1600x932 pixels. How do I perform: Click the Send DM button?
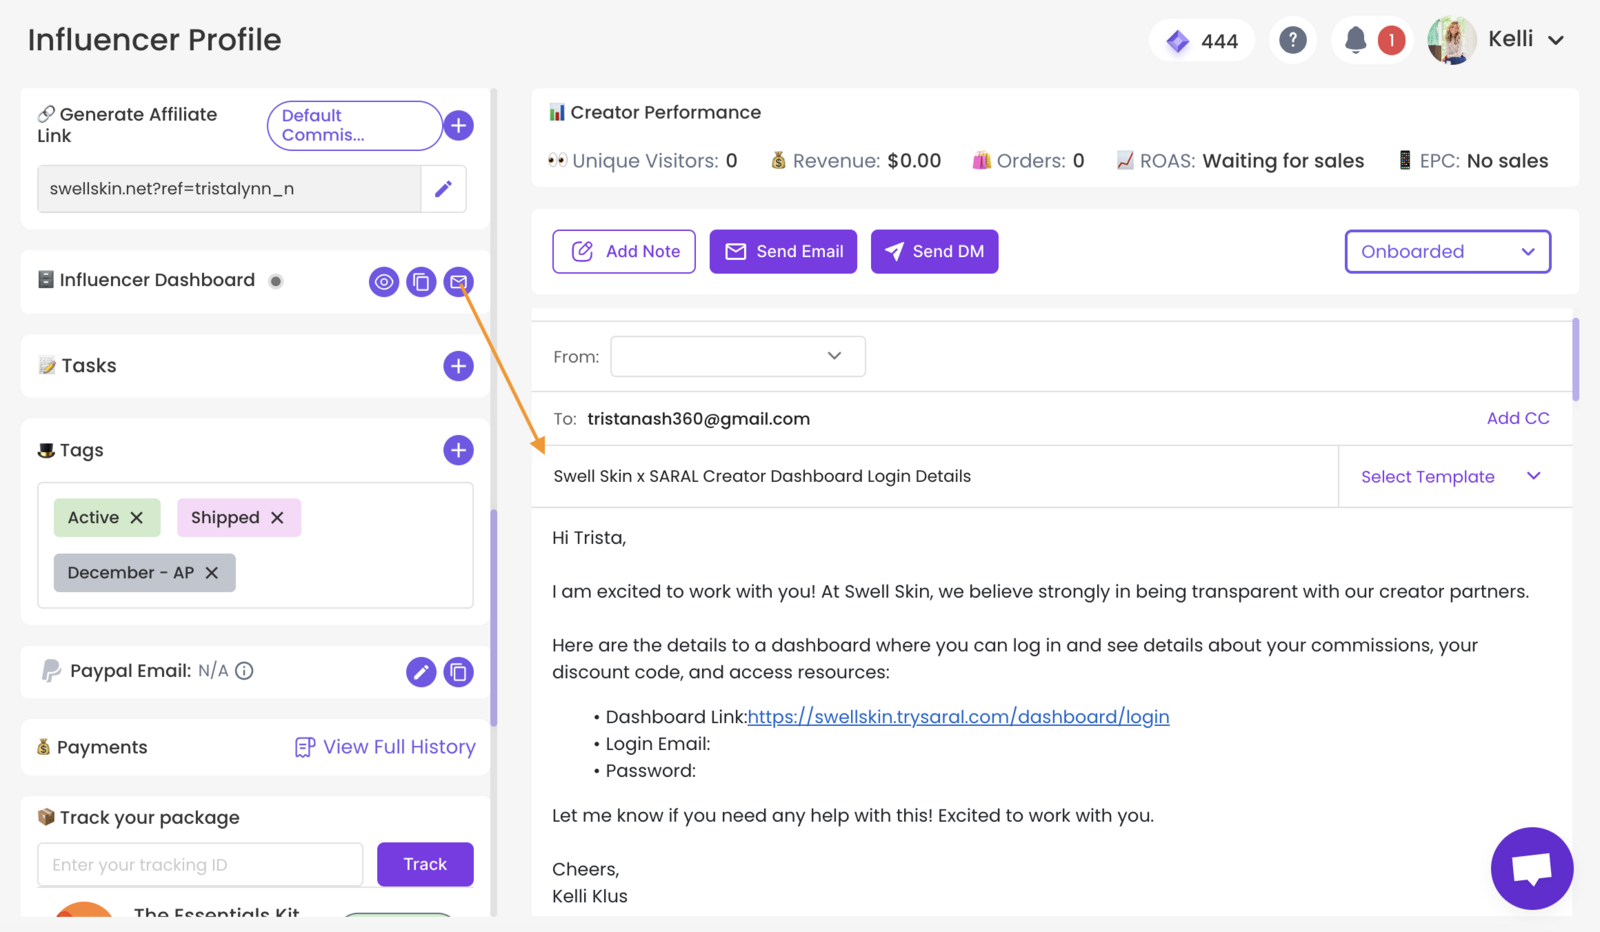point(934,251)
